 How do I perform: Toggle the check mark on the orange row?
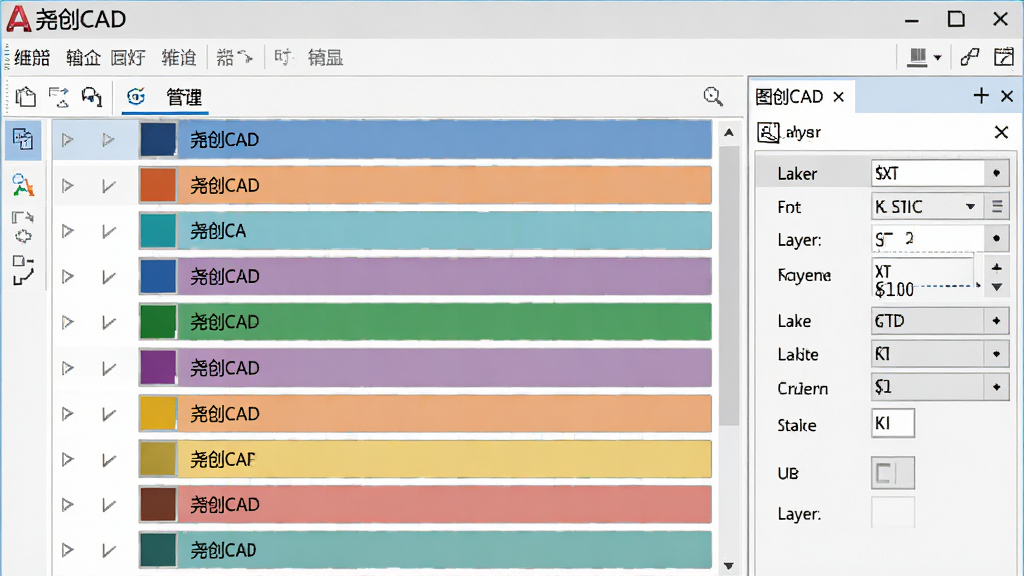tap(109, 185)
